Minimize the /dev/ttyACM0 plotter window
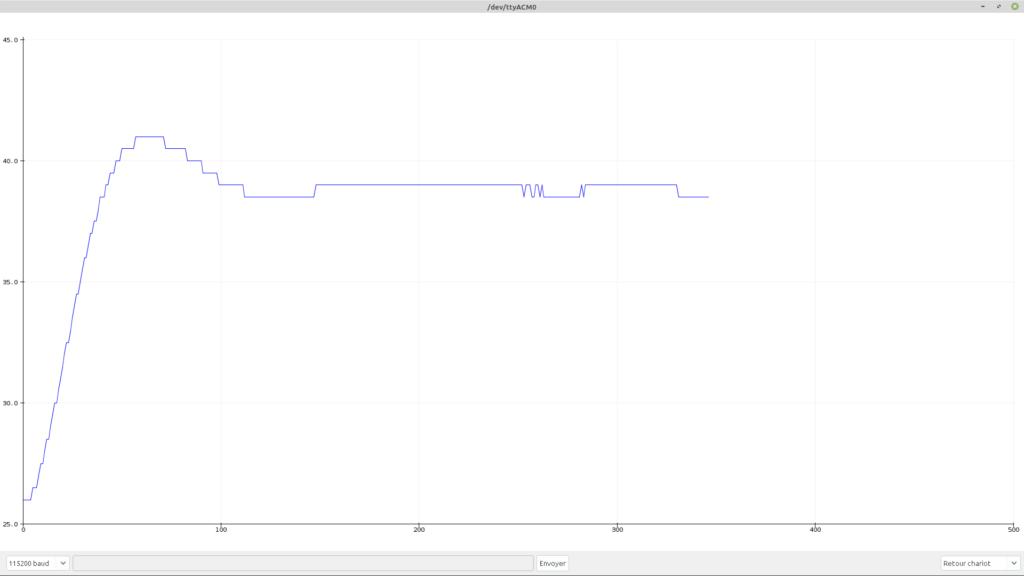 [x=983, y=7]
